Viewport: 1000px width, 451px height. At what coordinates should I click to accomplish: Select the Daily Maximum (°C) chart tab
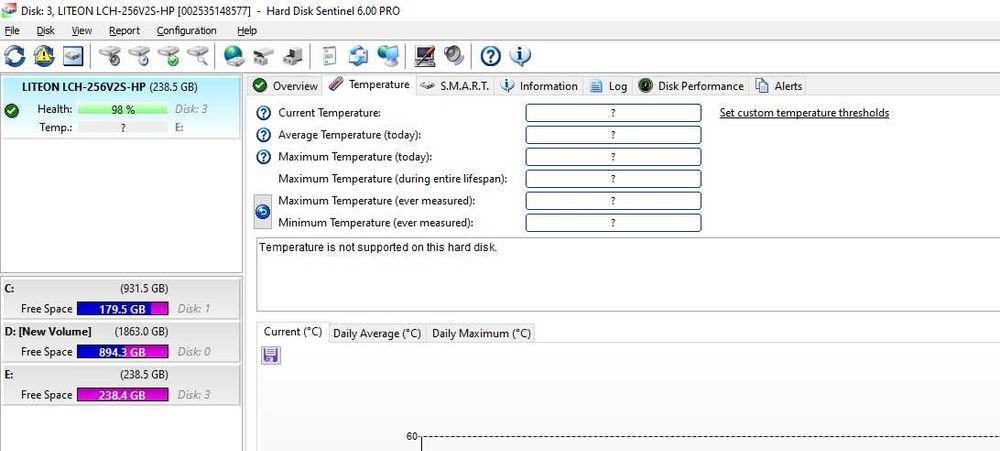click(481, 333)
